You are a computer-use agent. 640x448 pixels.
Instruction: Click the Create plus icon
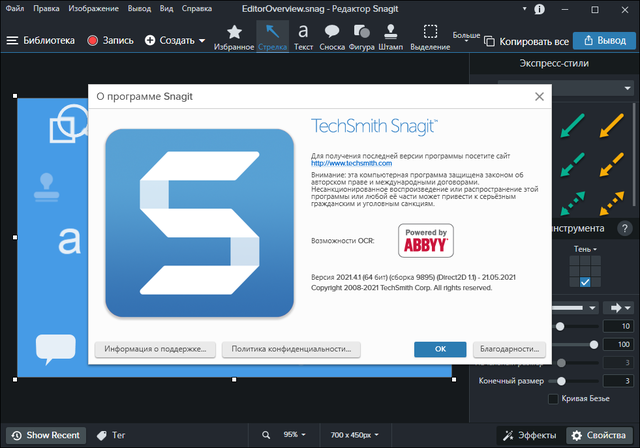150,40
